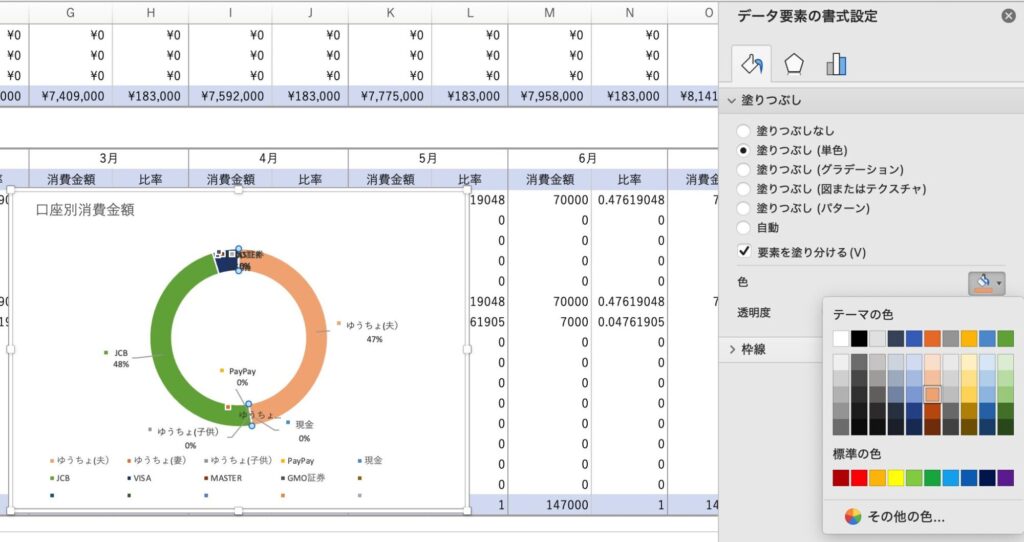
Task: Pick the red swatch in standard colors
Action: 859,478
